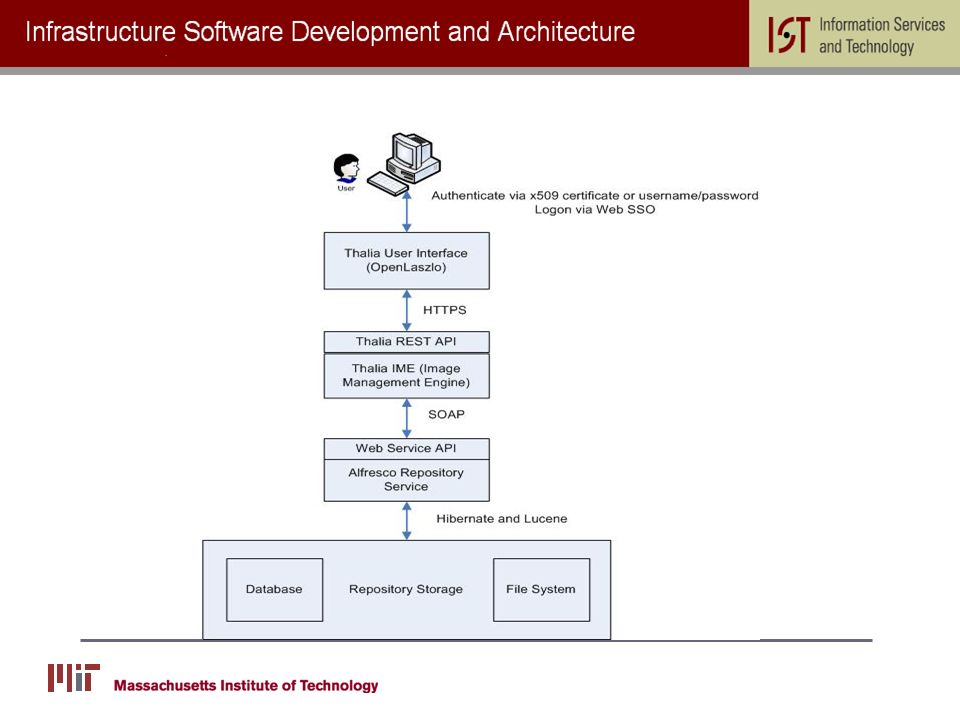This screenshot has height=720, width=960.
Task: Click the 'User' caption under the person
Action: [x=346, y=189]
